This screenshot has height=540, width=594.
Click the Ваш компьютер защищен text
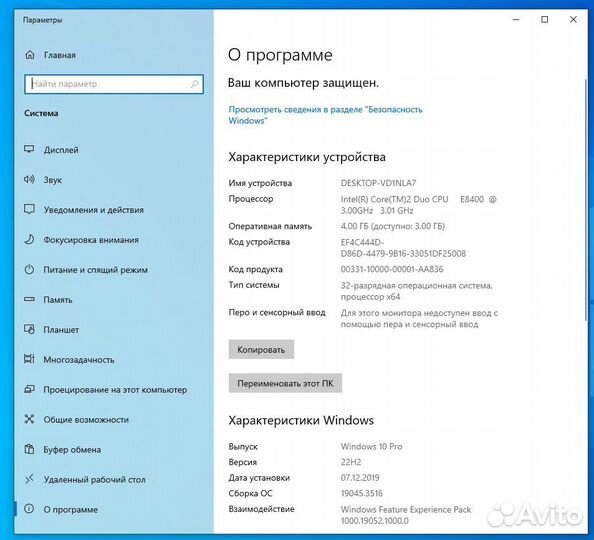(x=303, y=83)
